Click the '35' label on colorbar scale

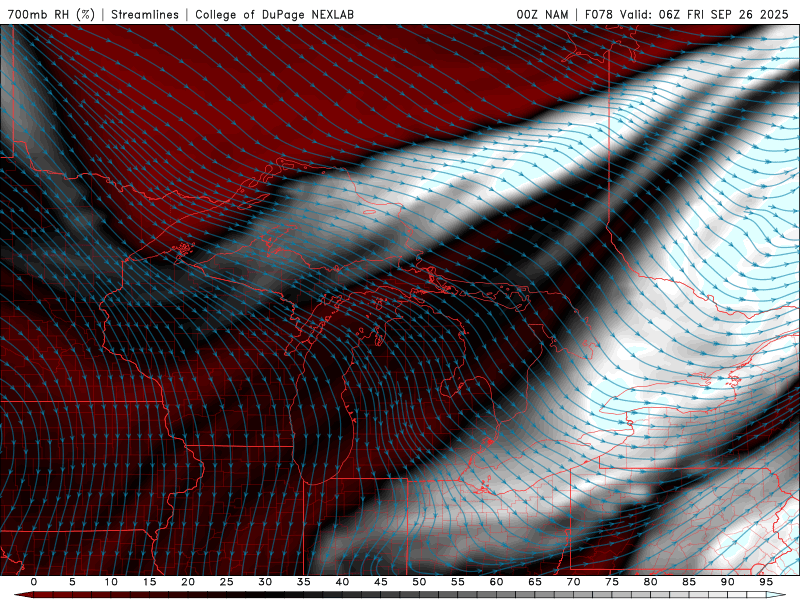304,582
